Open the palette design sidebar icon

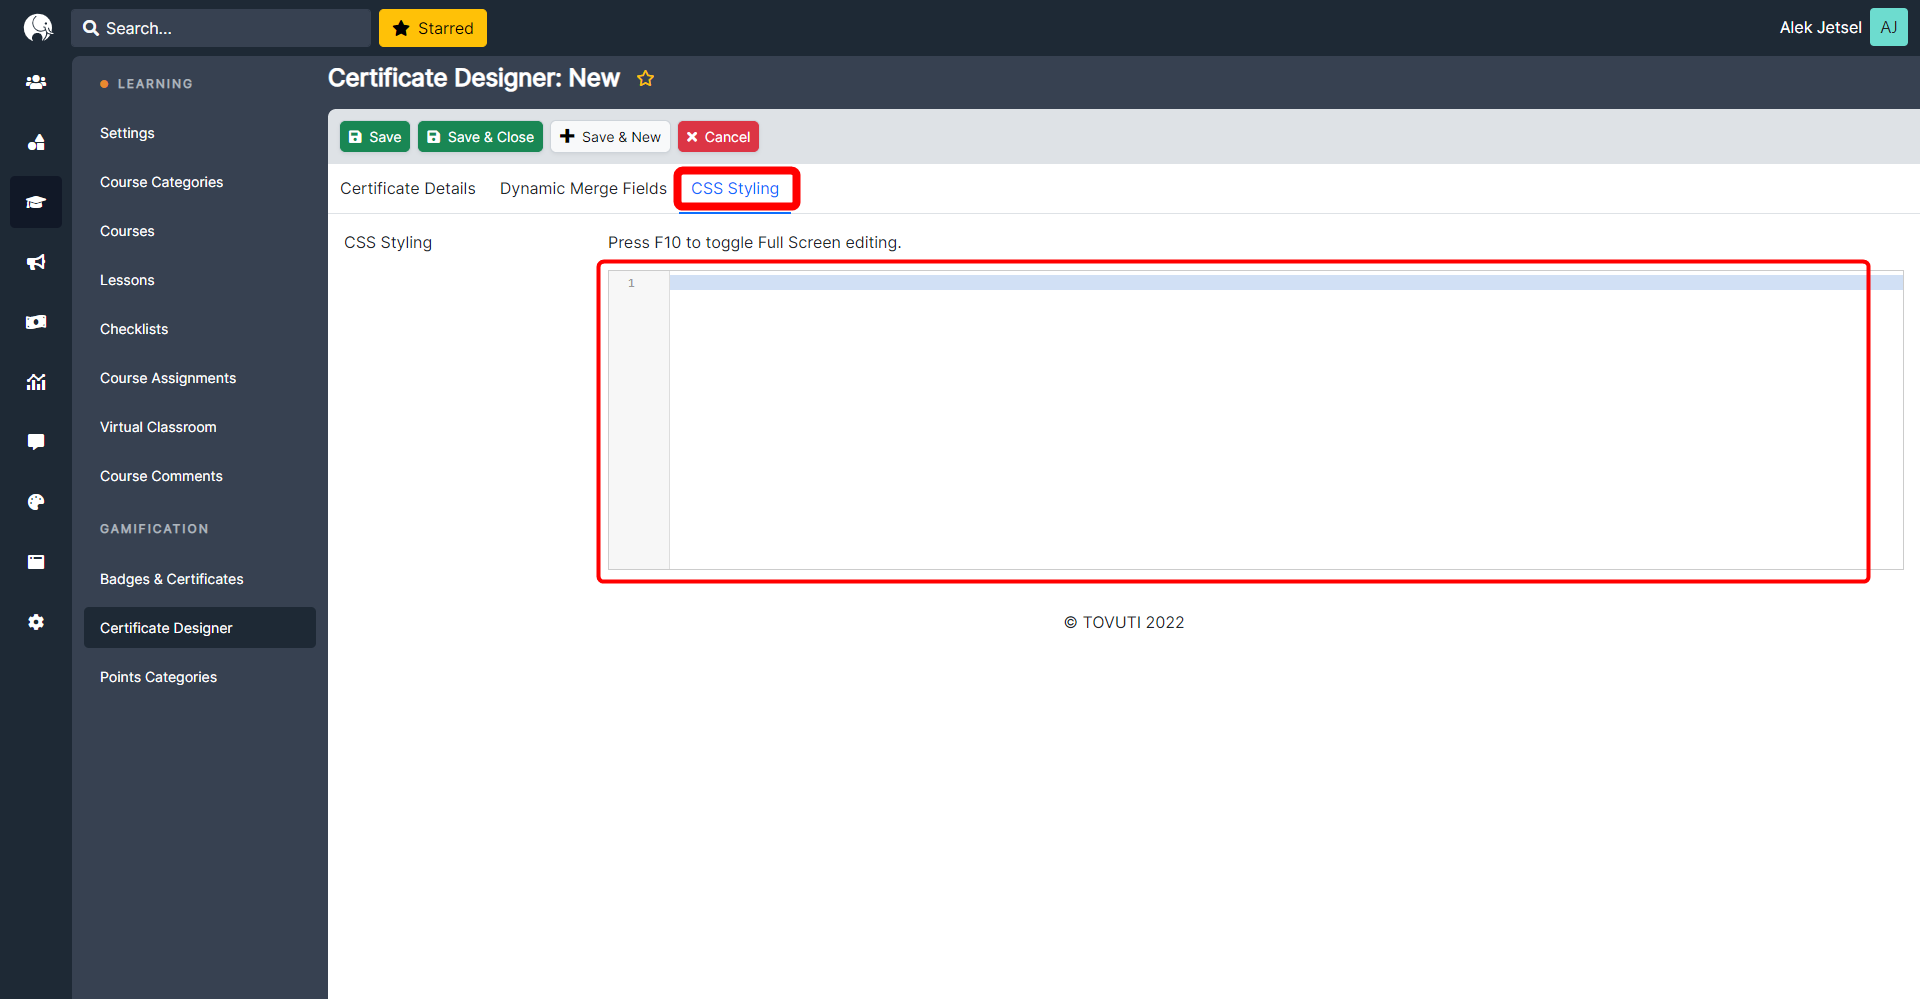pyautogui.click(x=36, y=502)
